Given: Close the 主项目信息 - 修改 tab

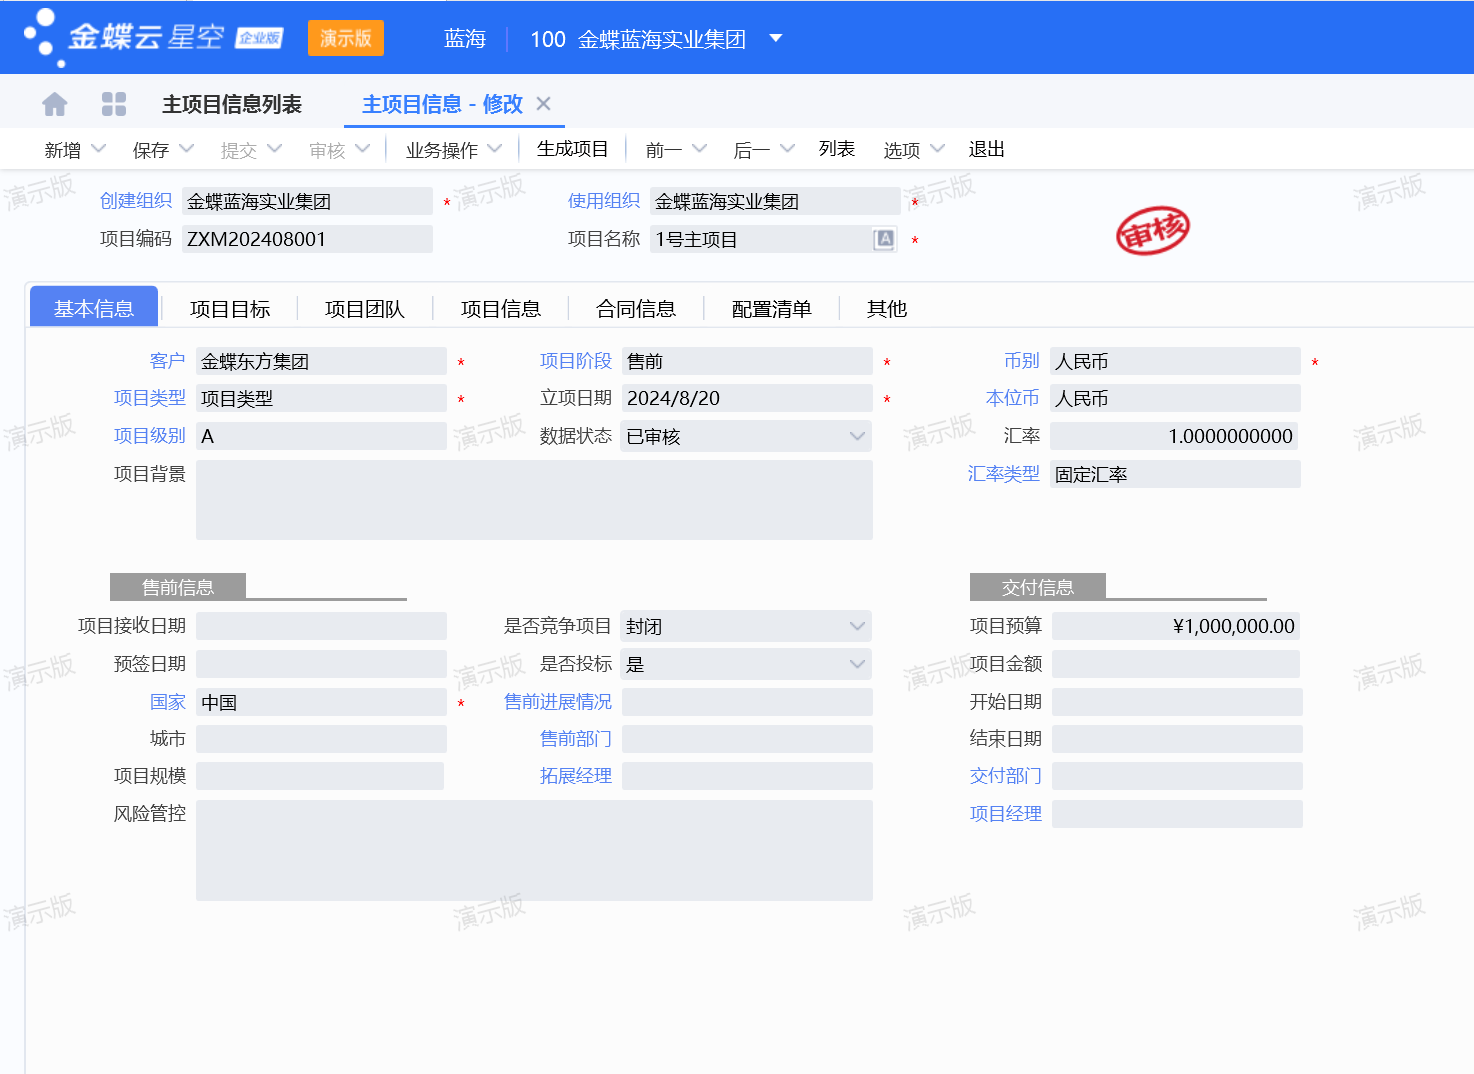Looking at the screenshot, I should (543, 104).
